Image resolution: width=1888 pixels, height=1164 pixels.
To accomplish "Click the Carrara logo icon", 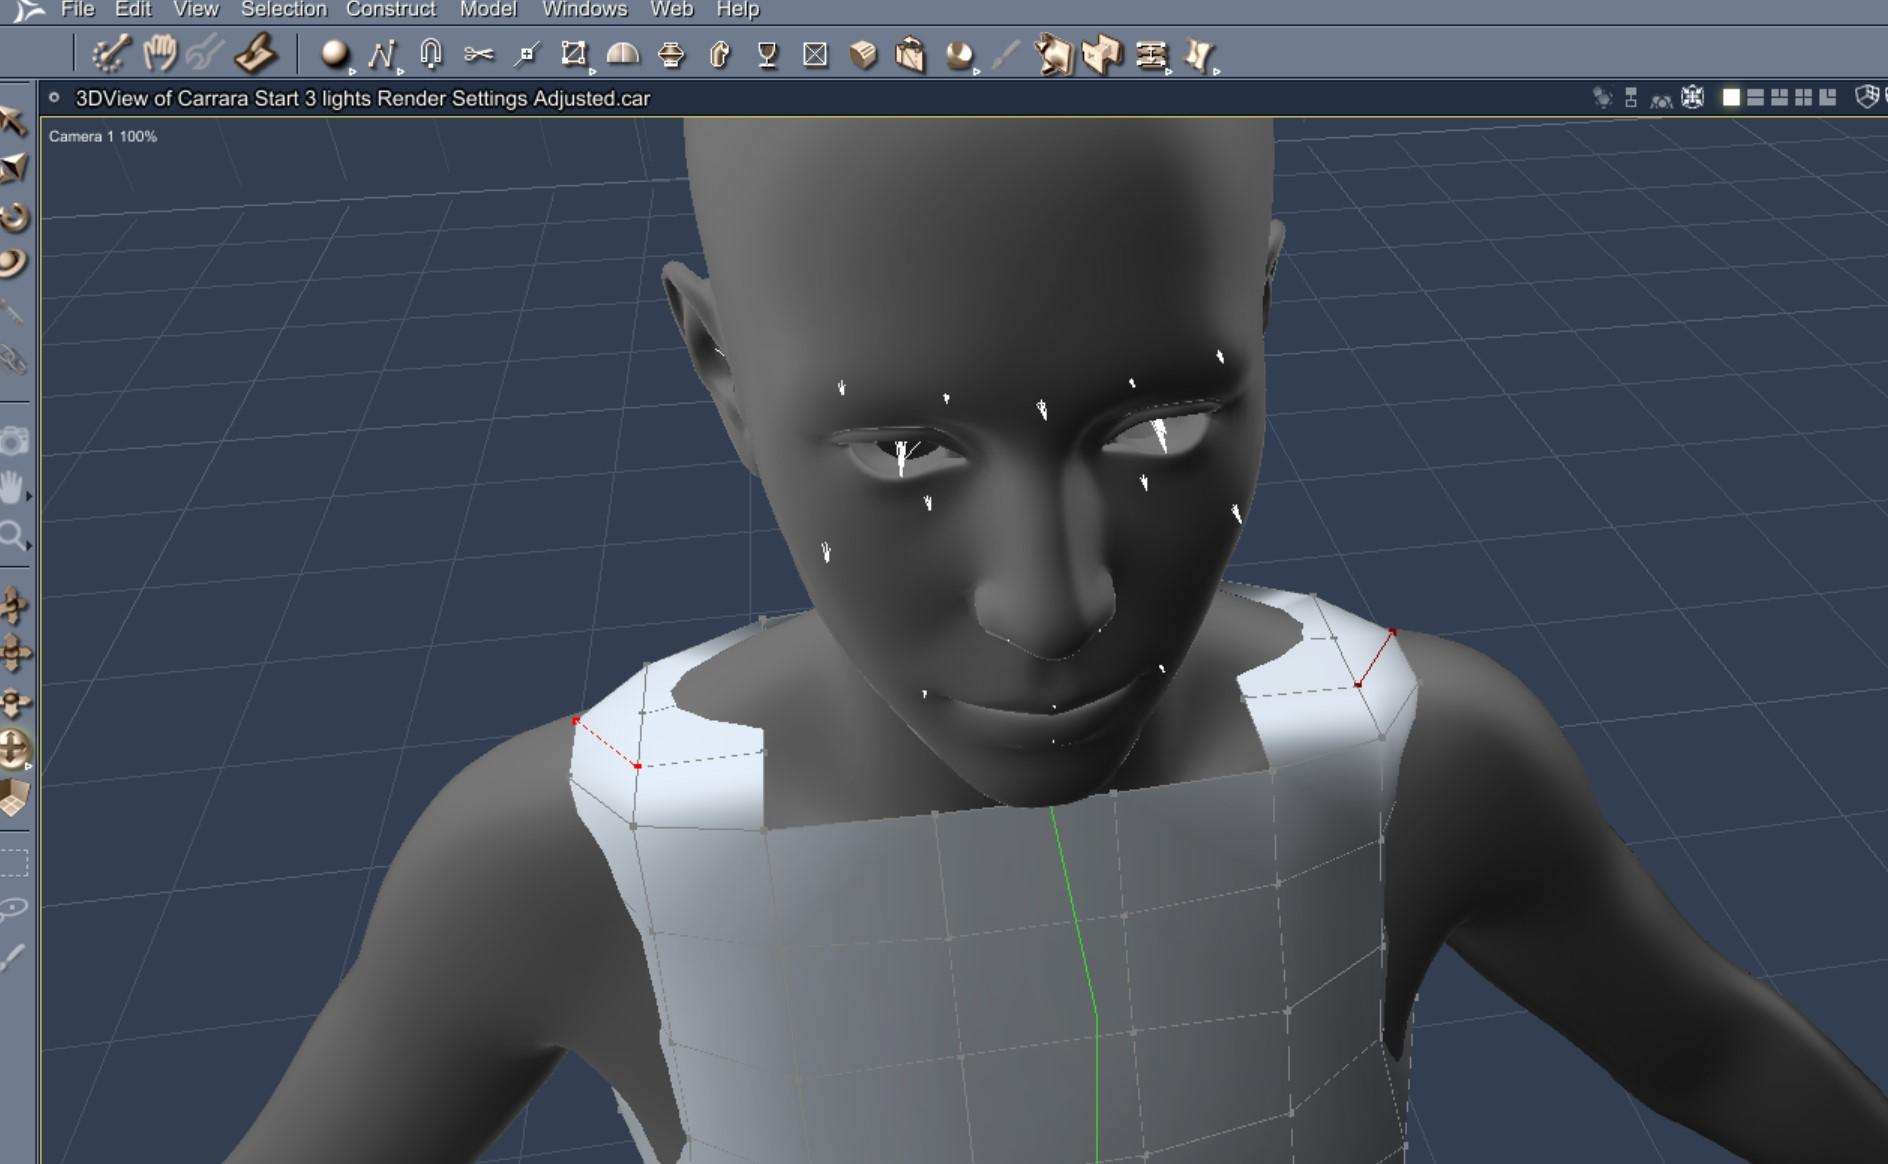I will (x=28, y=10).
